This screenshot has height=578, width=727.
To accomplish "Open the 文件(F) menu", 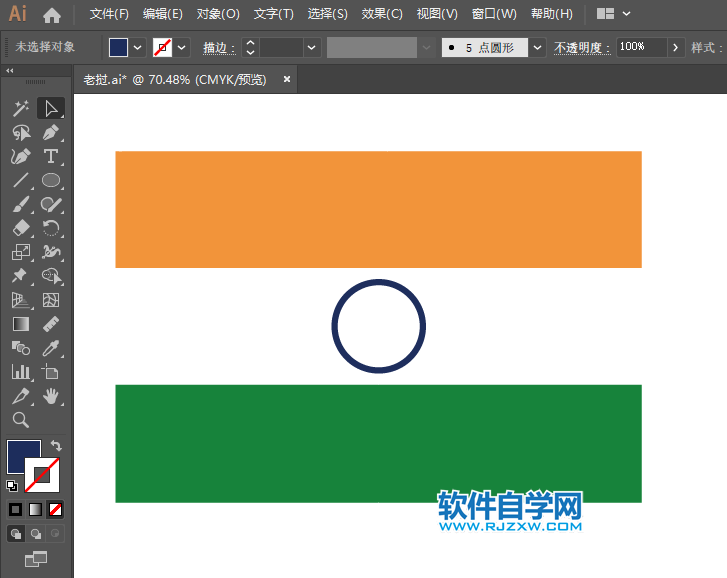I will pos(109,14).
